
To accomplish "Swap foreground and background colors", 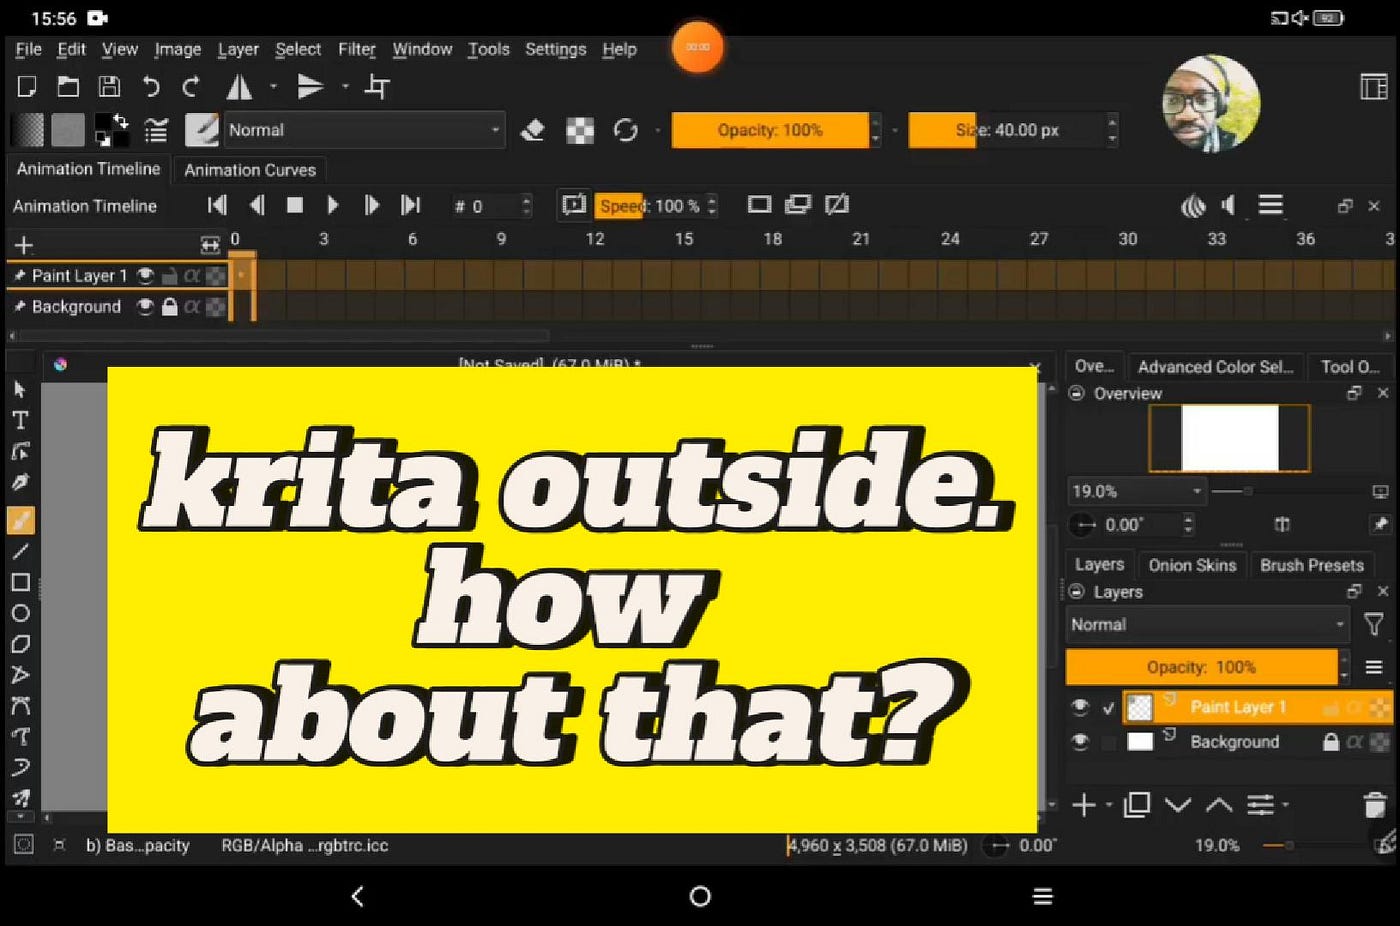I will tap(122, 120).
